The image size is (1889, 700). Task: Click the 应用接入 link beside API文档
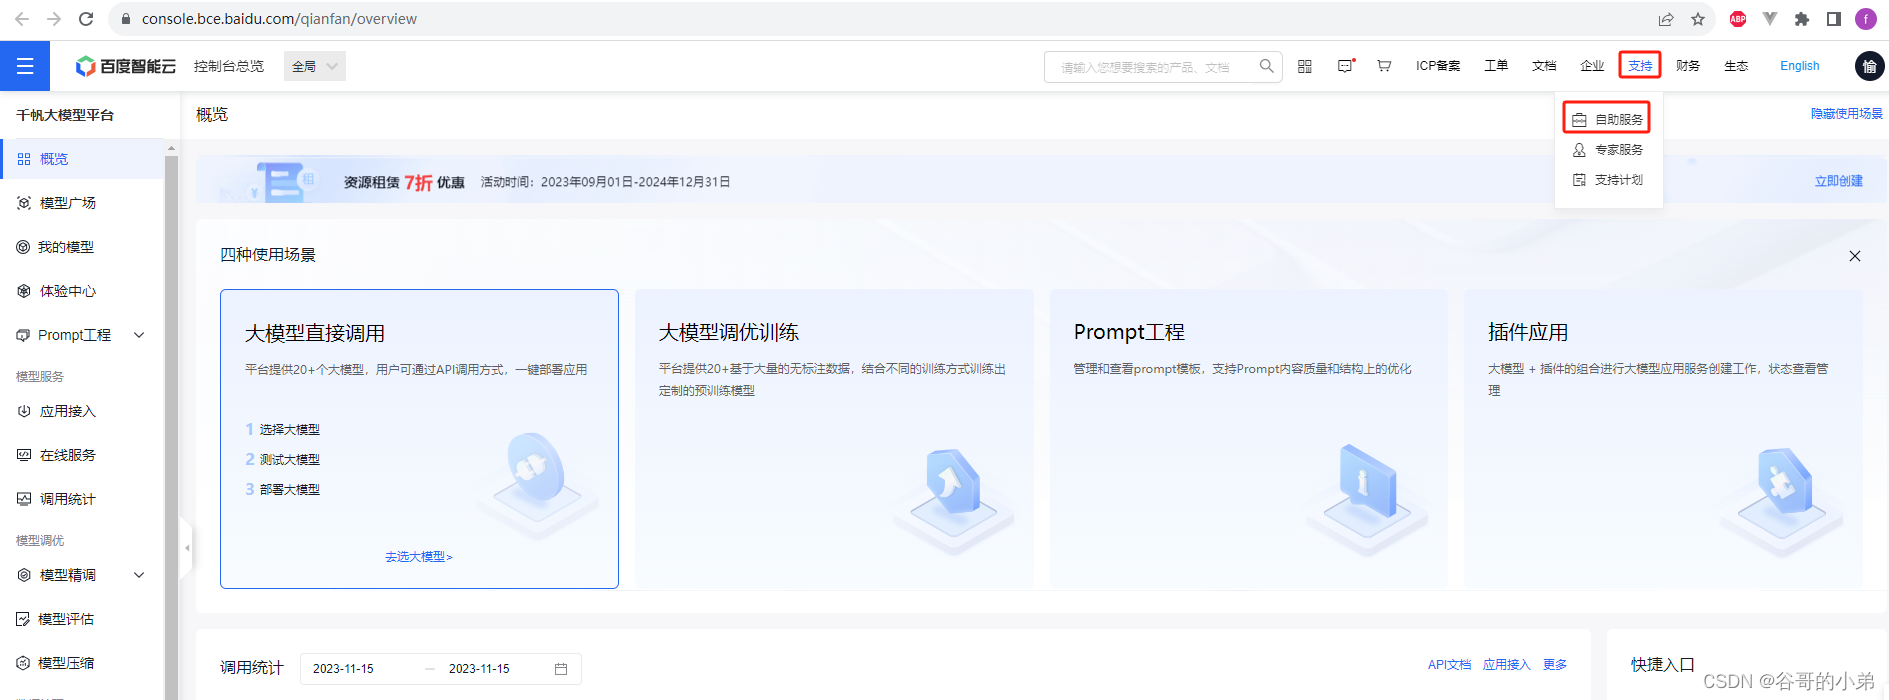(1507, 665)
